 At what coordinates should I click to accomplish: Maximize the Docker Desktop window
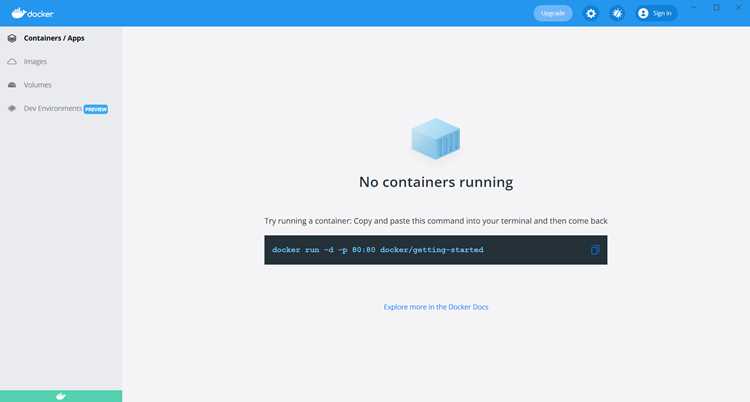pyautogui.click(x=716, y=7)
